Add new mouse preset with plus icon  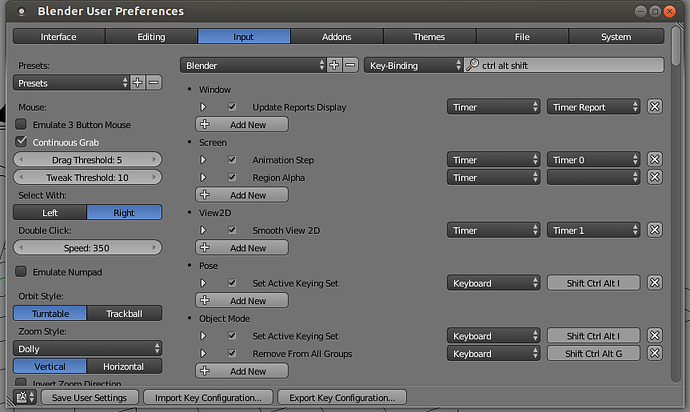click(138, 82)
